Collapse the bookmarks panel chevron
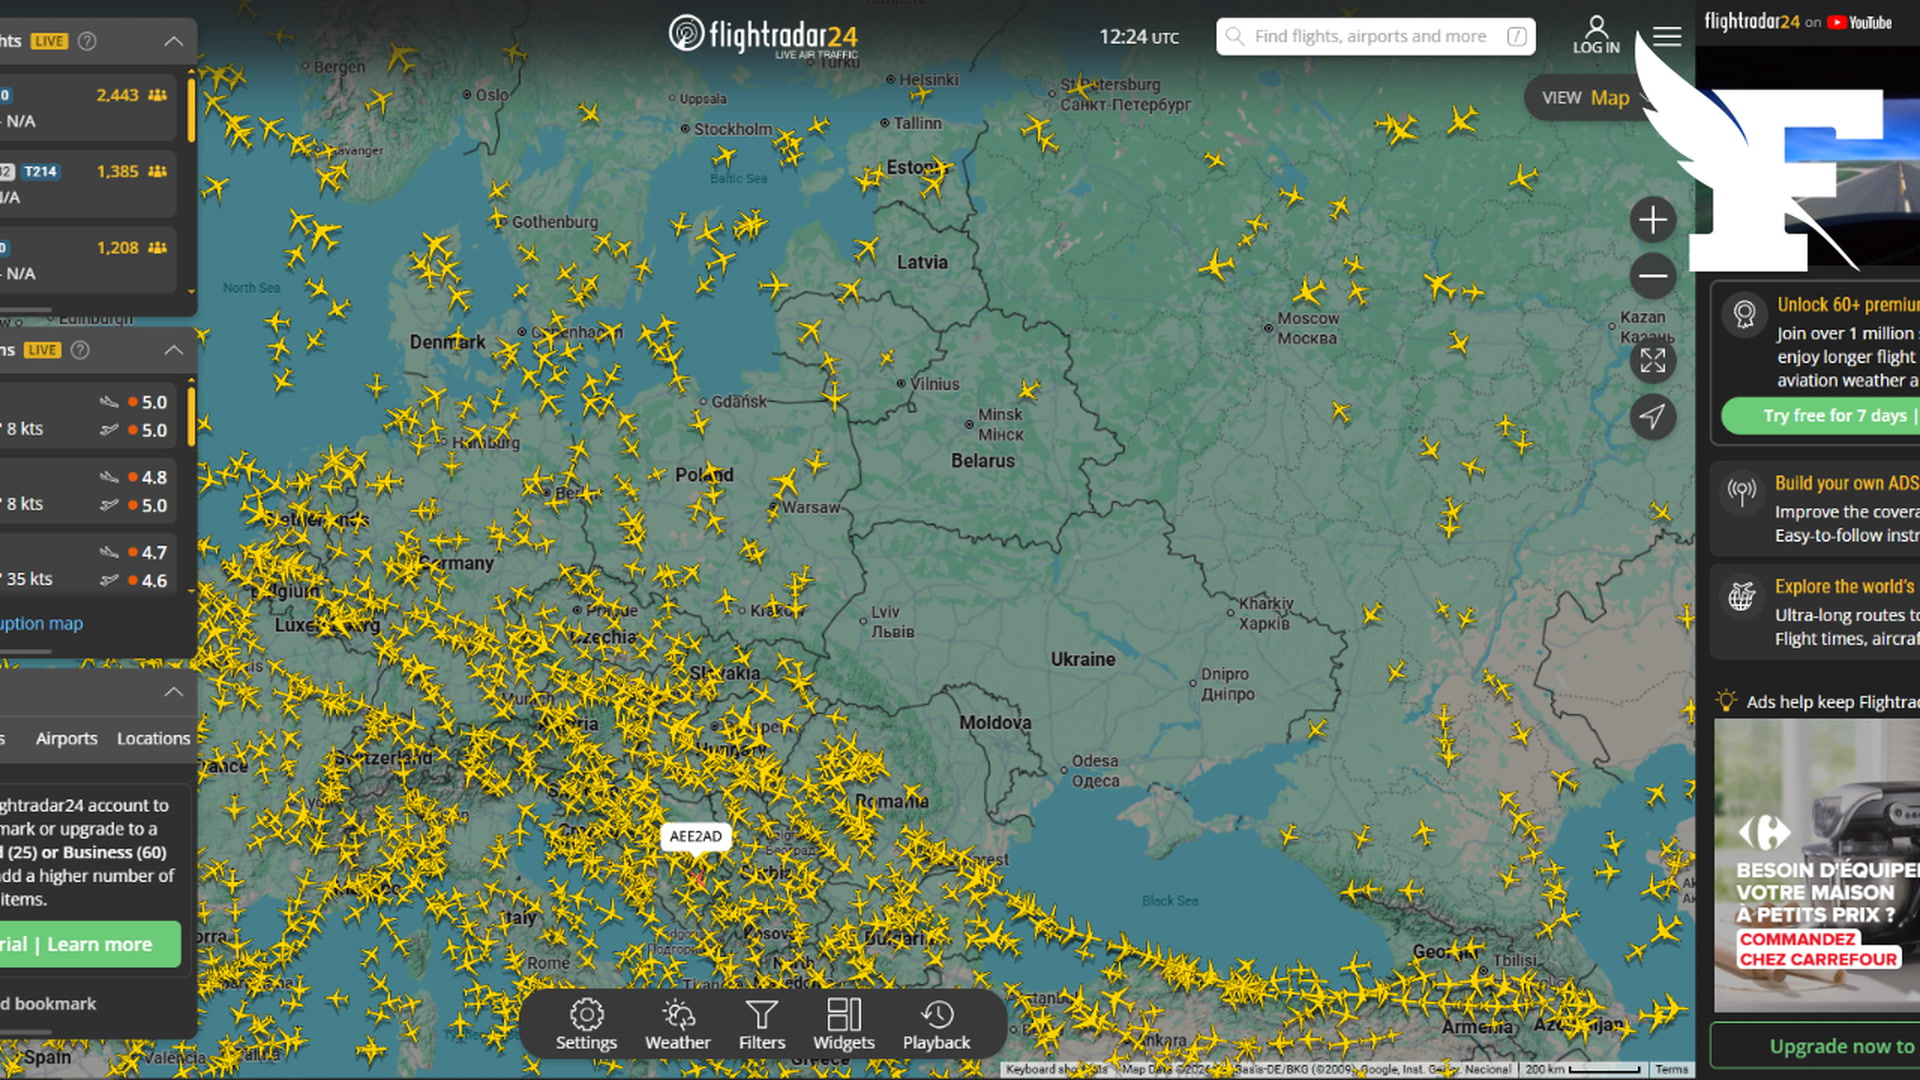 tap(173, 692)
